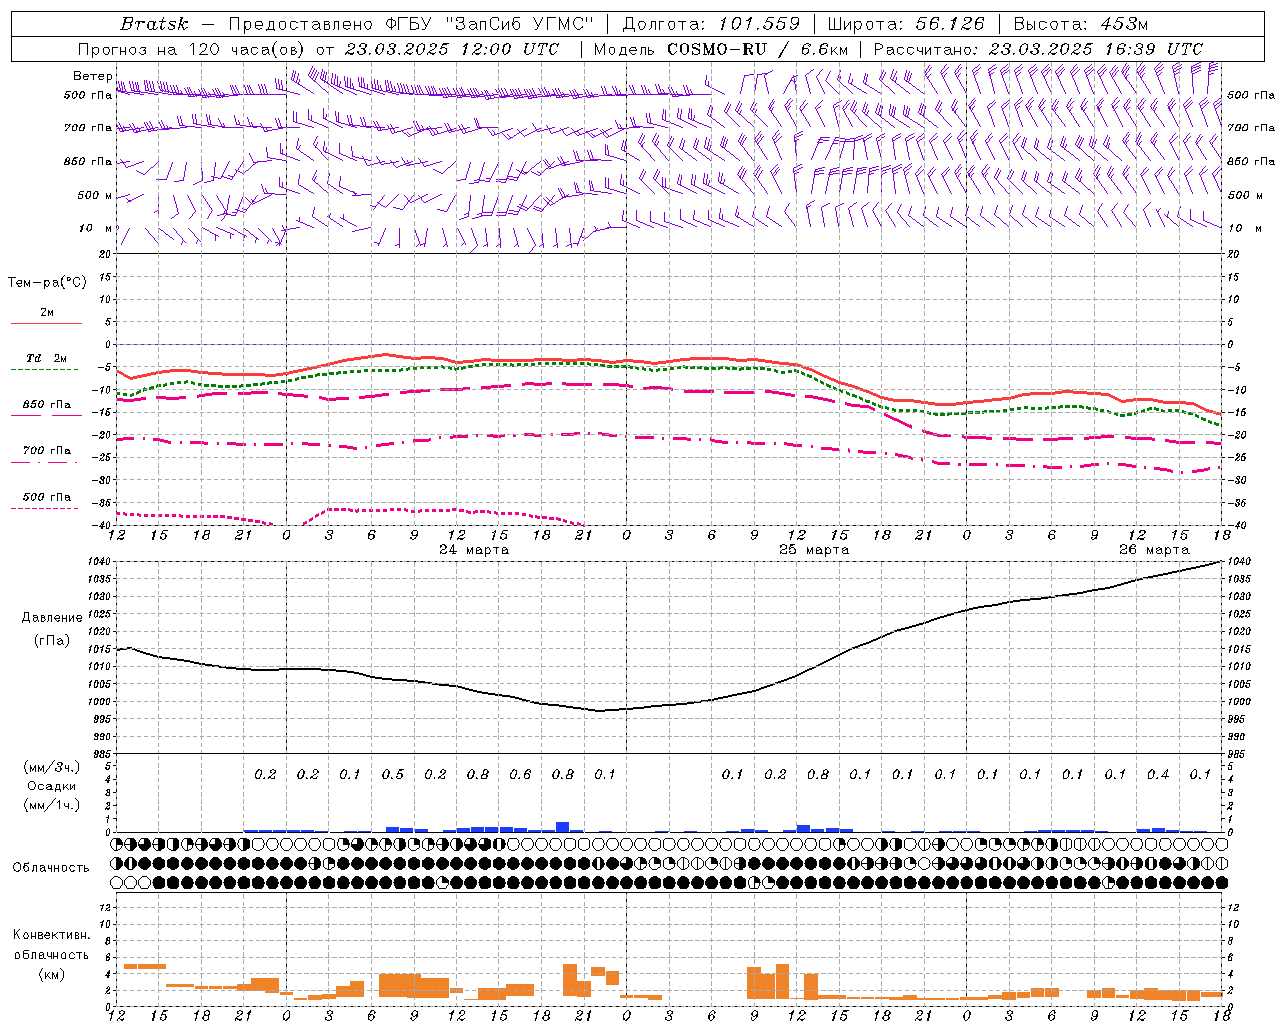This screenshot has width=1280, height=1024.
Task: Click the pink dotted line sample under legend "500 гПа"
Action: tap(44, 508)
